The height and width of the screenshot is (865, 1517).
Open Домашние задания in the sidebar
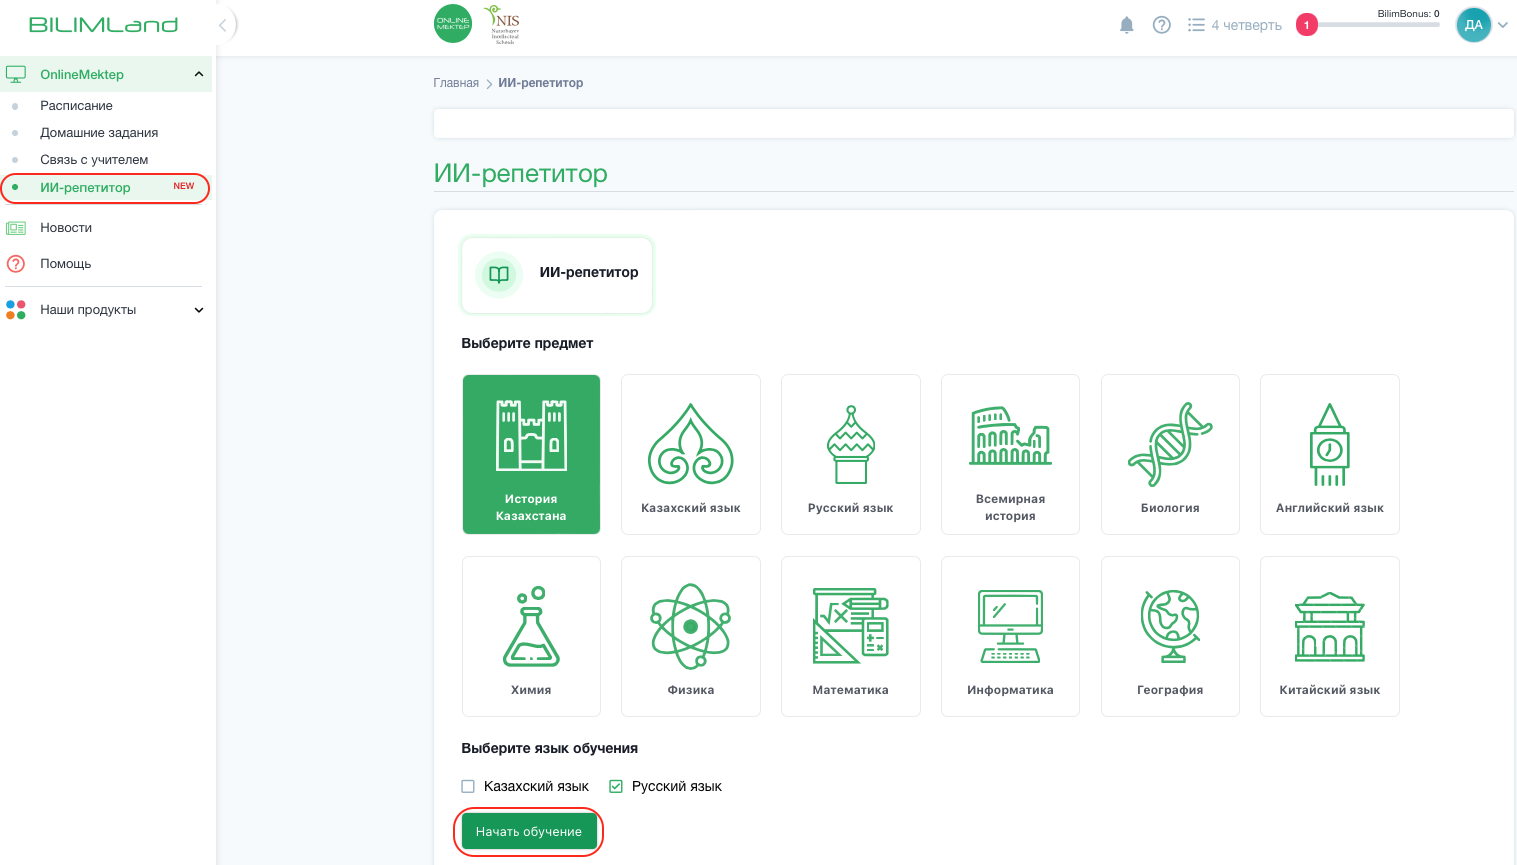pyautogui.click(x=99, y=133)
